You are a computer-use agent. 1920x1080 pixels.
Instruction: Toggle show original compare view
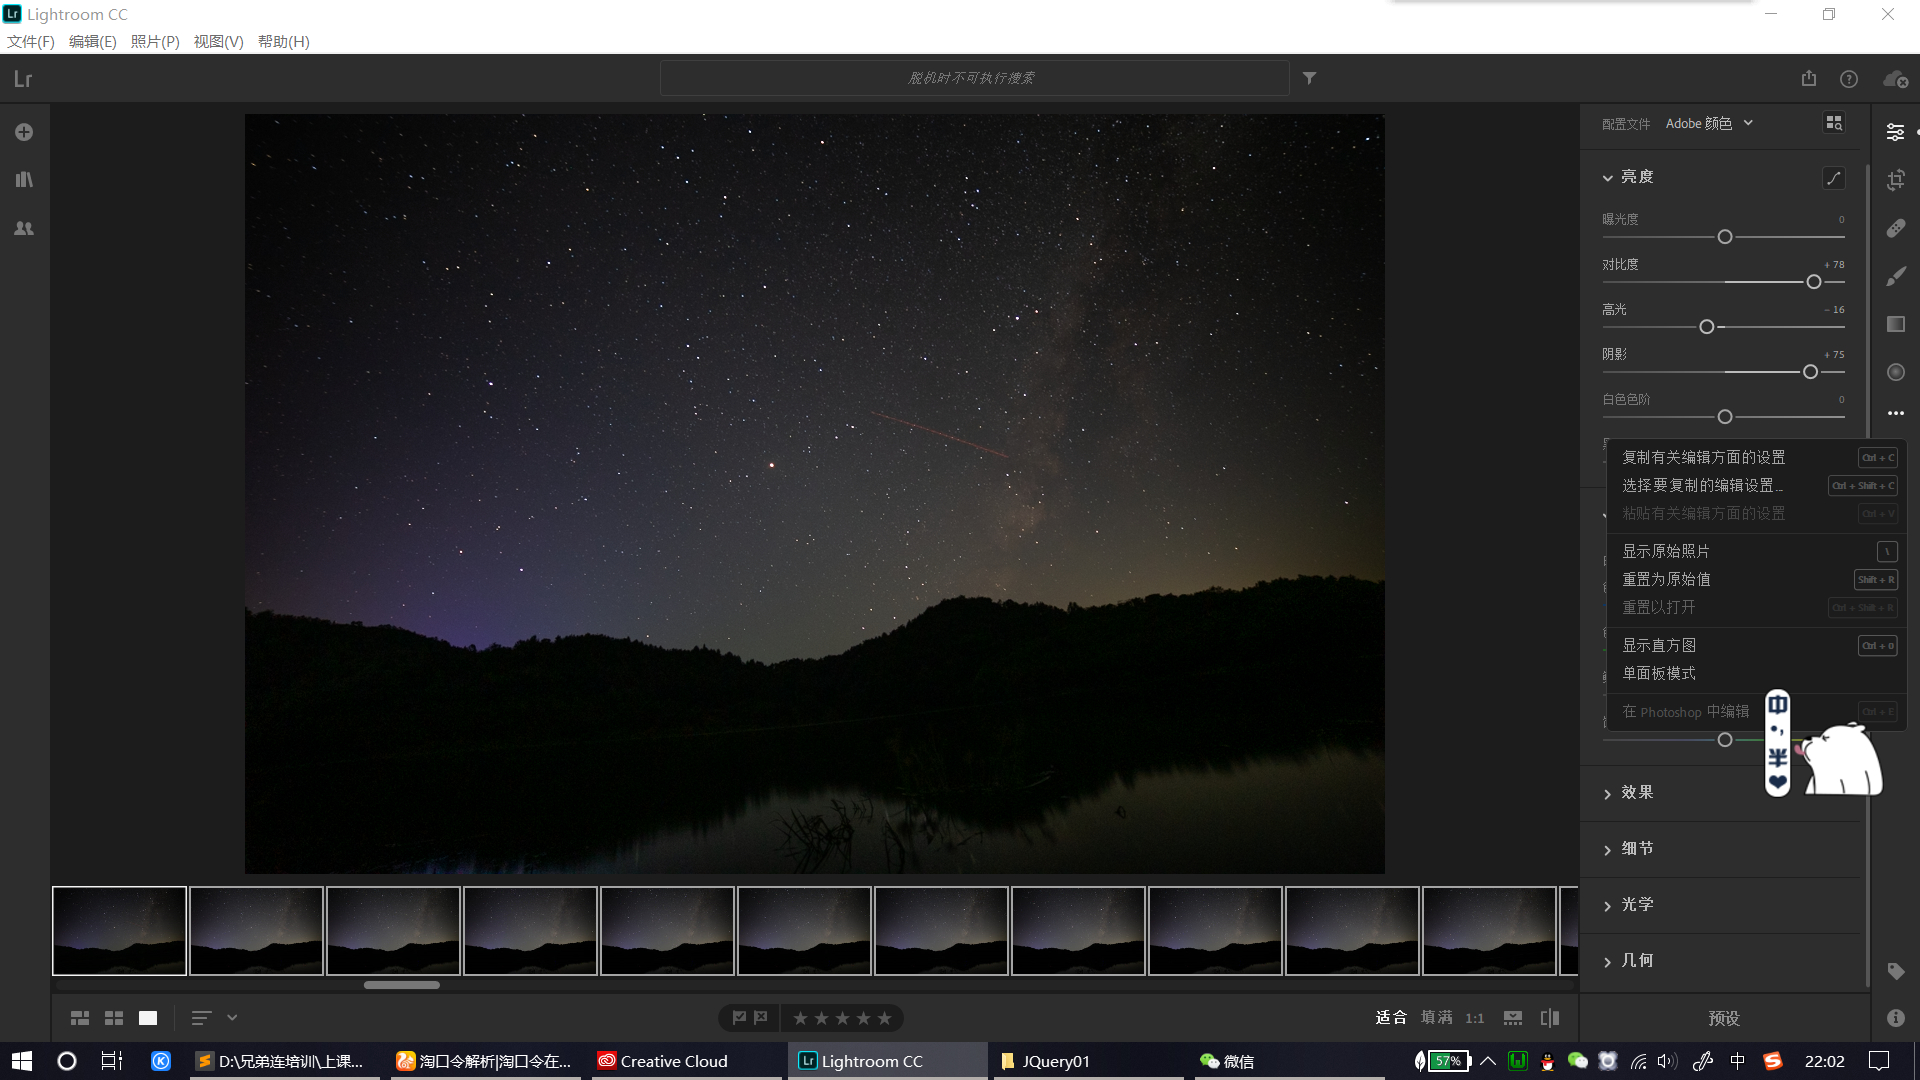(1550, 1018)
